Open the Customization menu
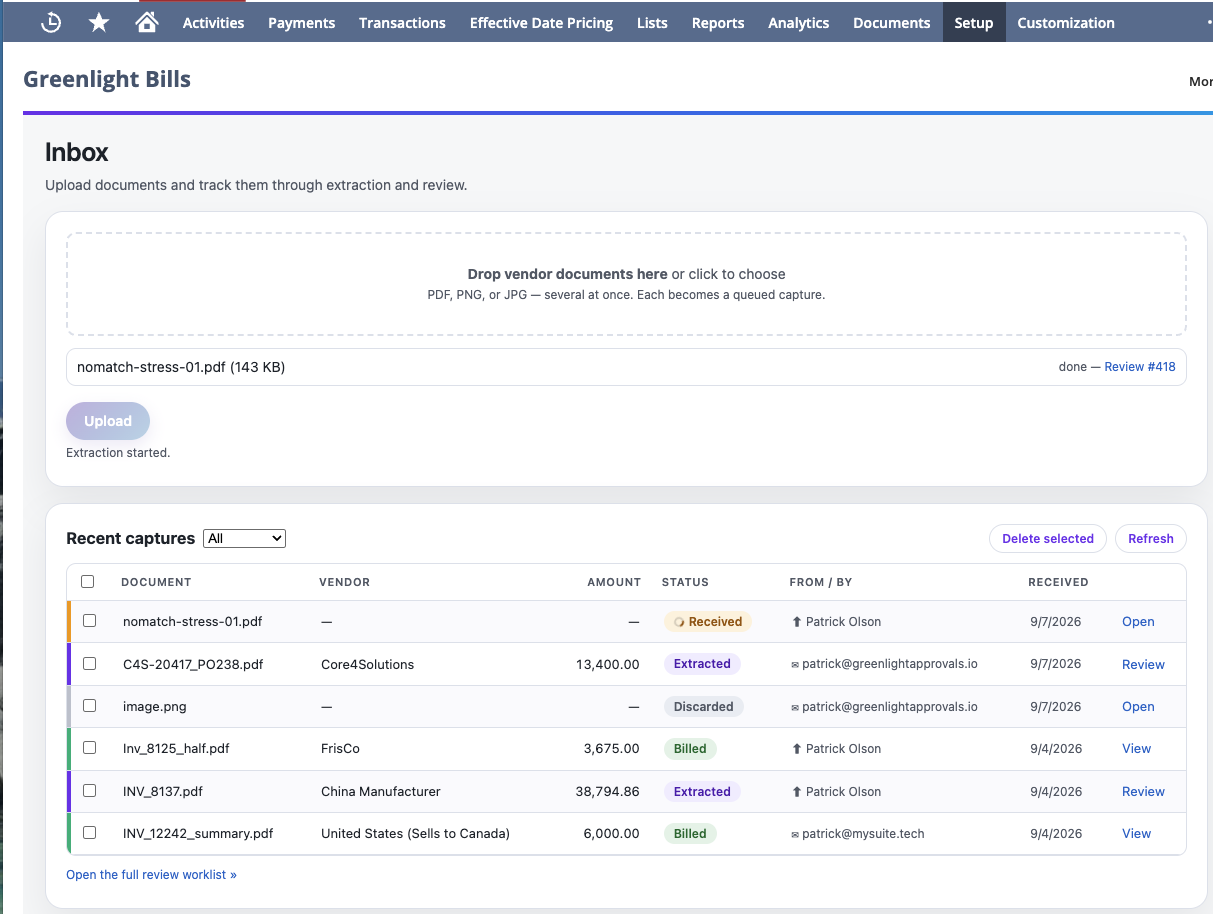Screen dimensions: 1213x914 point(1066,22)
